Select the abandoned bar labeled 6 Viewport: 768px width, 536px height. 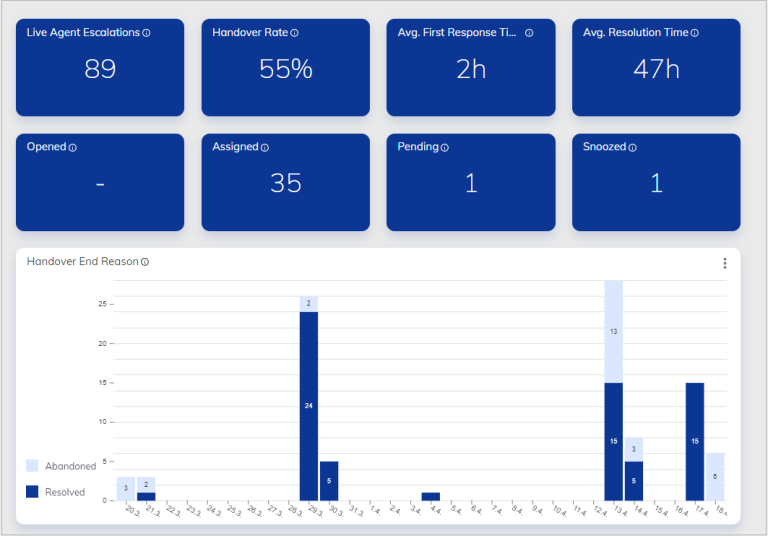715,477
